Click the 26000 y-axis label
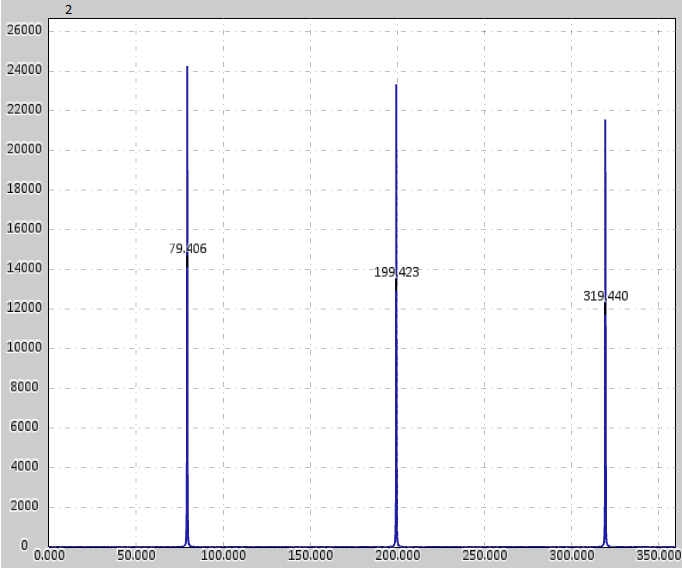Screen dimensions: 682x568 [24, 31]
